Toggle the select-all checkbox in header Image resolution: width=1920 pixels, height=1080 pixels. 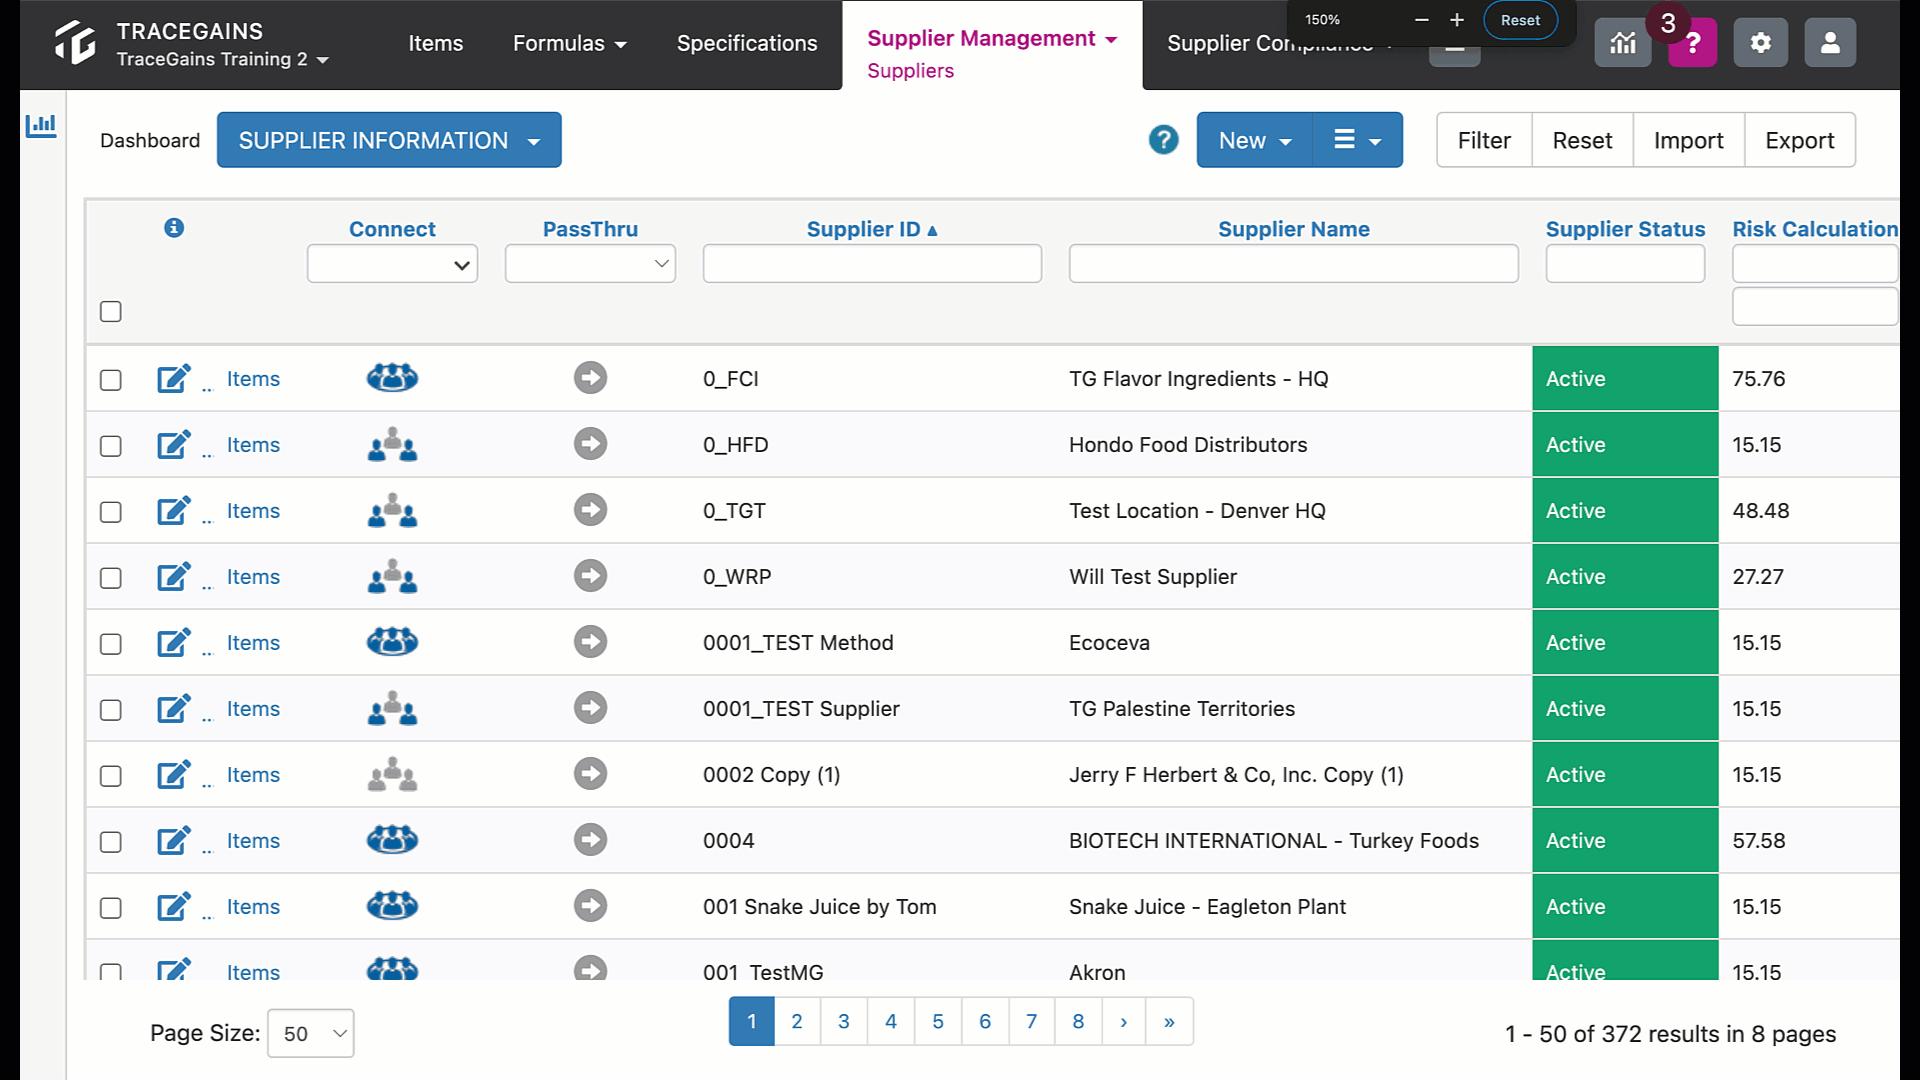[x=111, y=311]
